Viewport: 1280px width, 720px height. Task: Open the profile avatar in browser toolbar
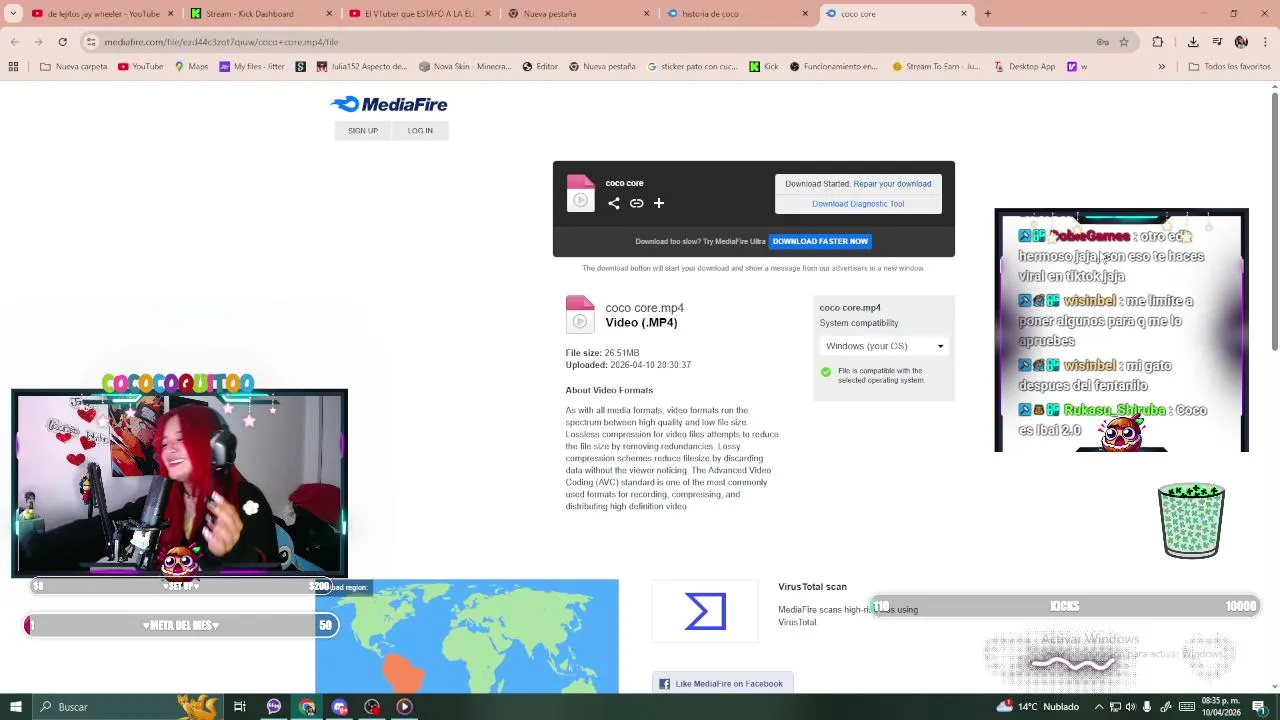[1241, 42]
